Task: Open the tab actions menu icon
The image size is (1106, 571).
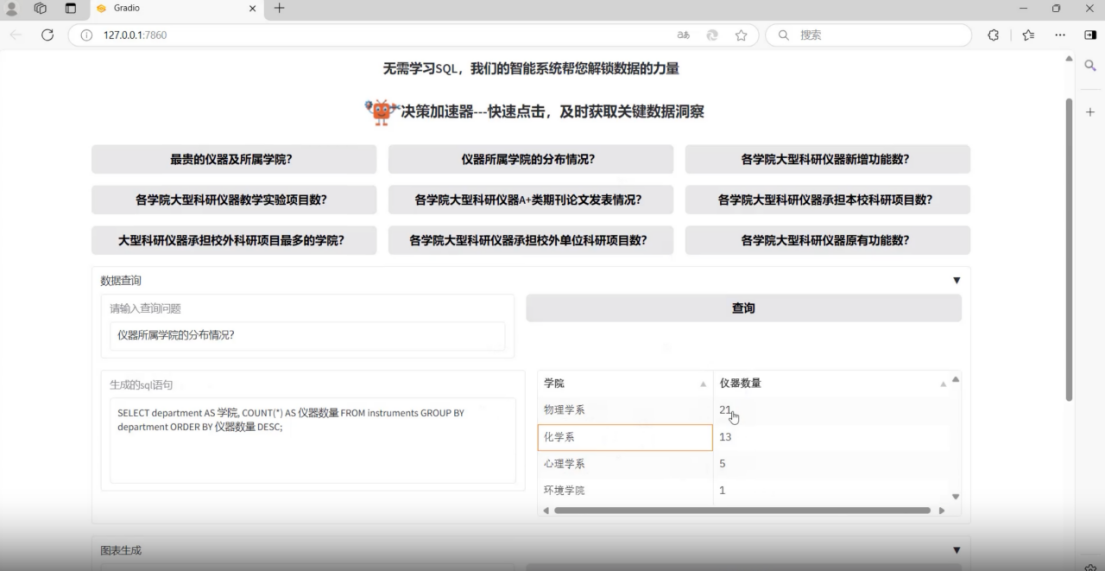Action: point(71,8)
